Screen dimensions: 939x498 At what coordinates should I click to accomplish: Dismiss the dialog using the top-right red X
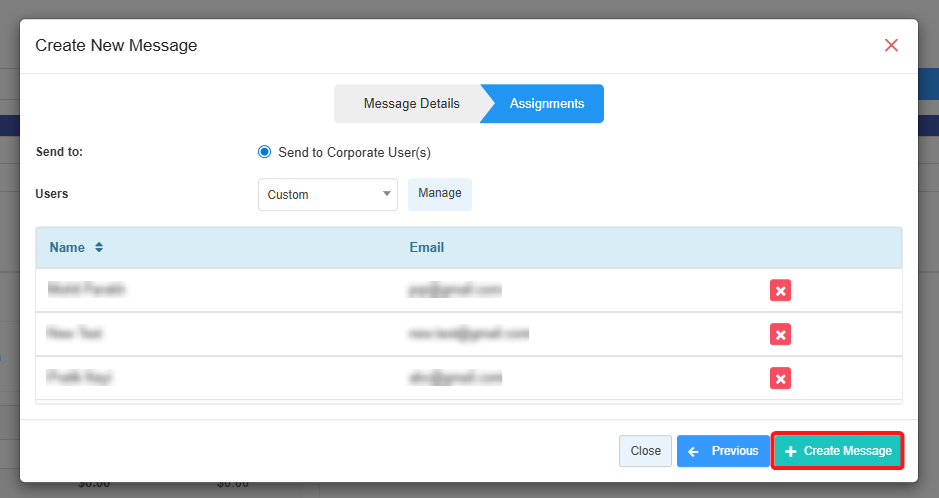[x=891, y=45]
